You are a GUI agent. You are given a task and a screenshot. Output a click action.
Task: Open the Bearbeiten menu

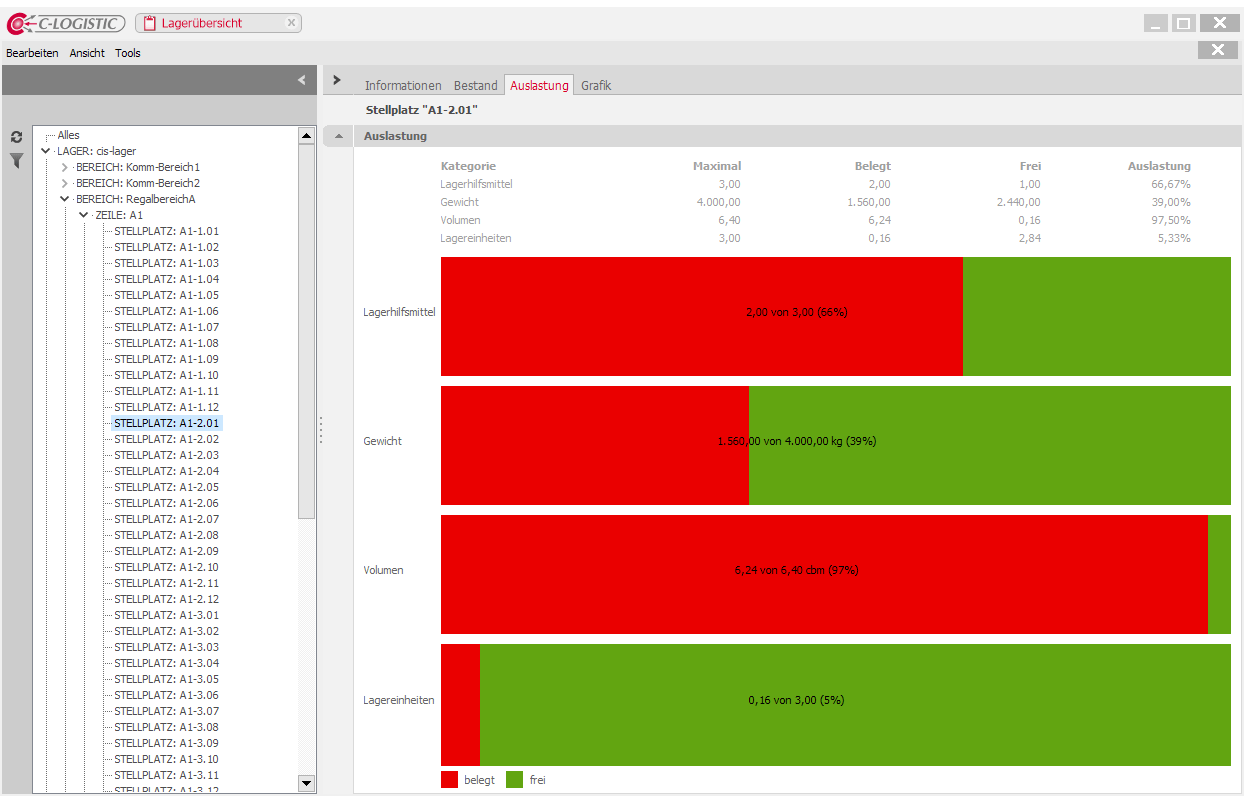point(32,53)
